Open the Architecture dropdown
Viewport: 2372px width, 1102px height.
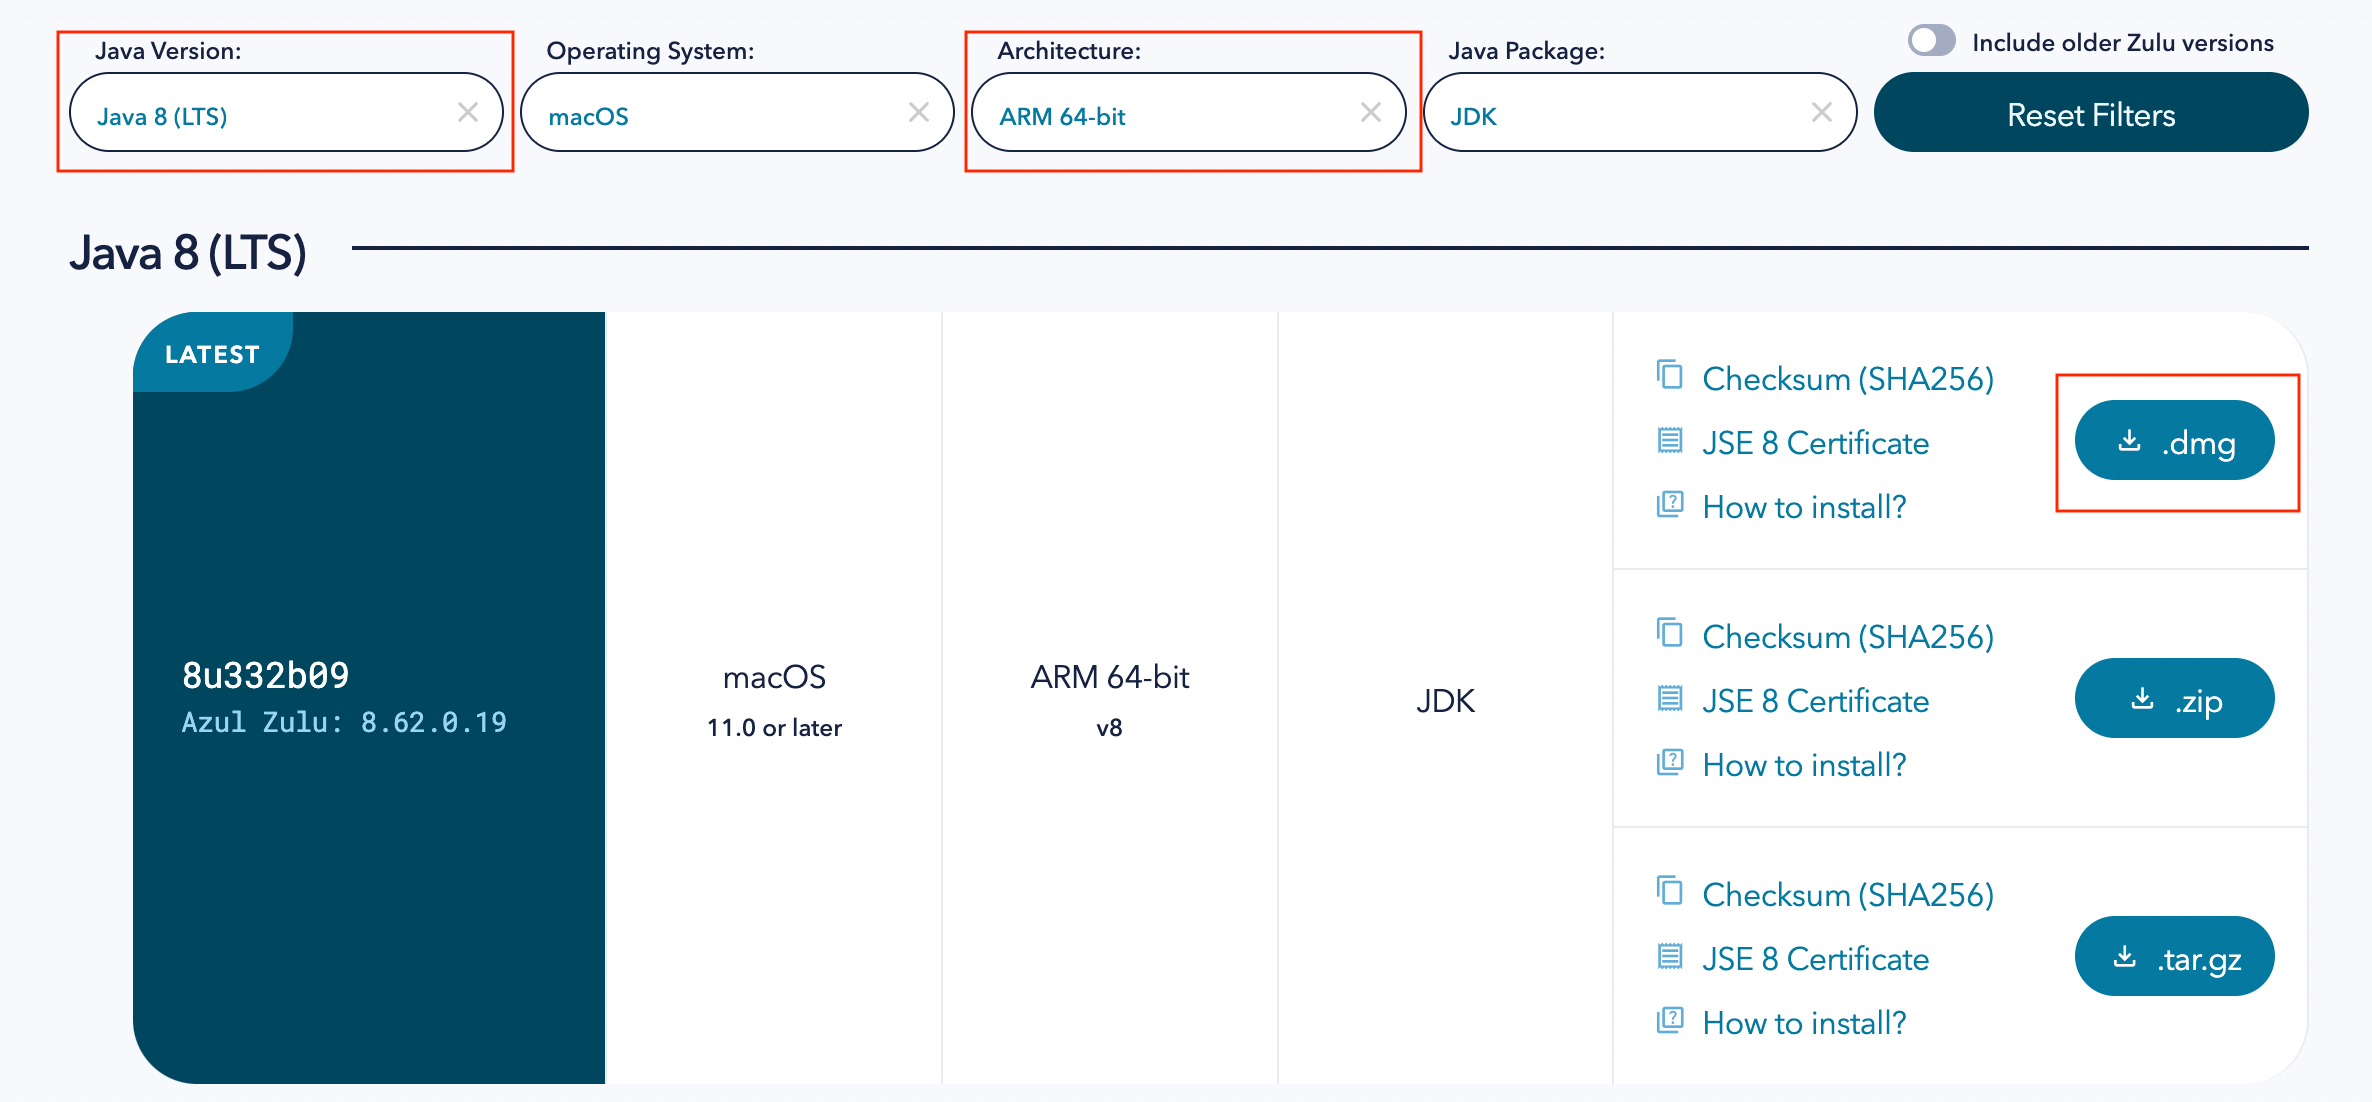point(1189,112)
